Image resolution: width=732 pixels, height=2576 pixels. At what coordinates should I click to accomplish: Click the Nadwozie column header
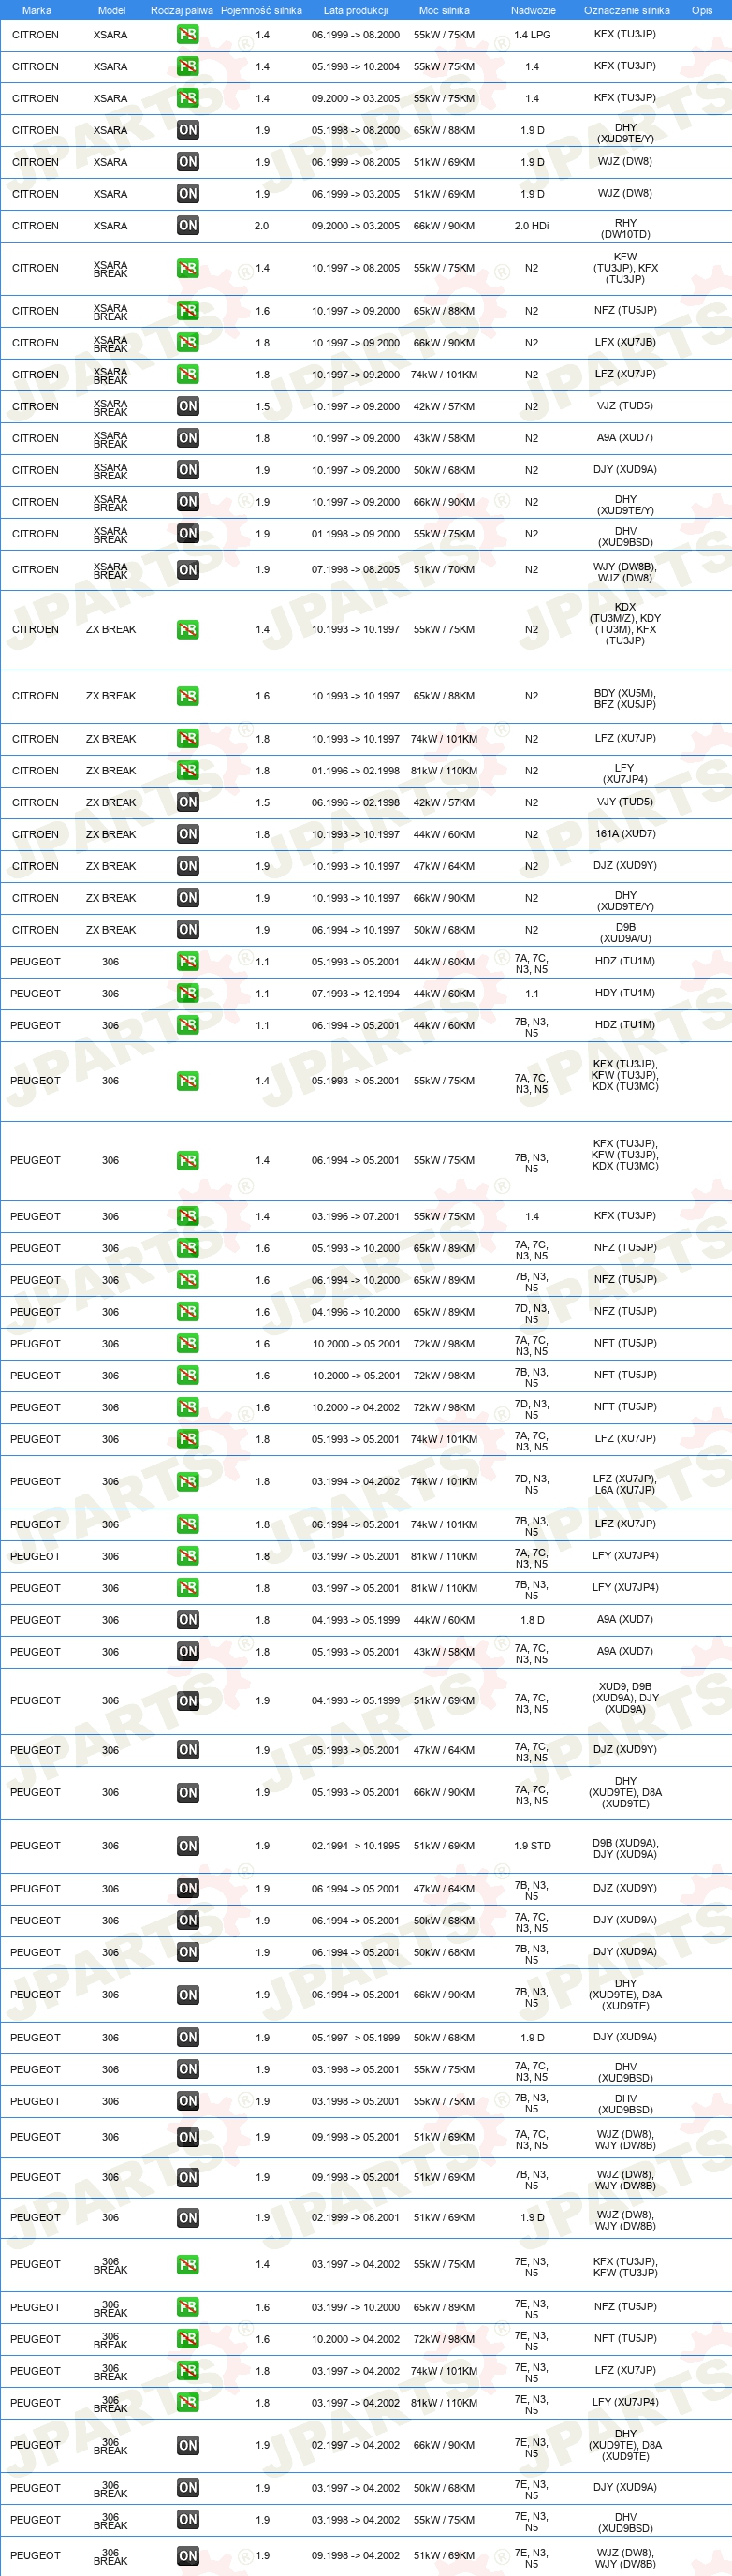point(533,10)
